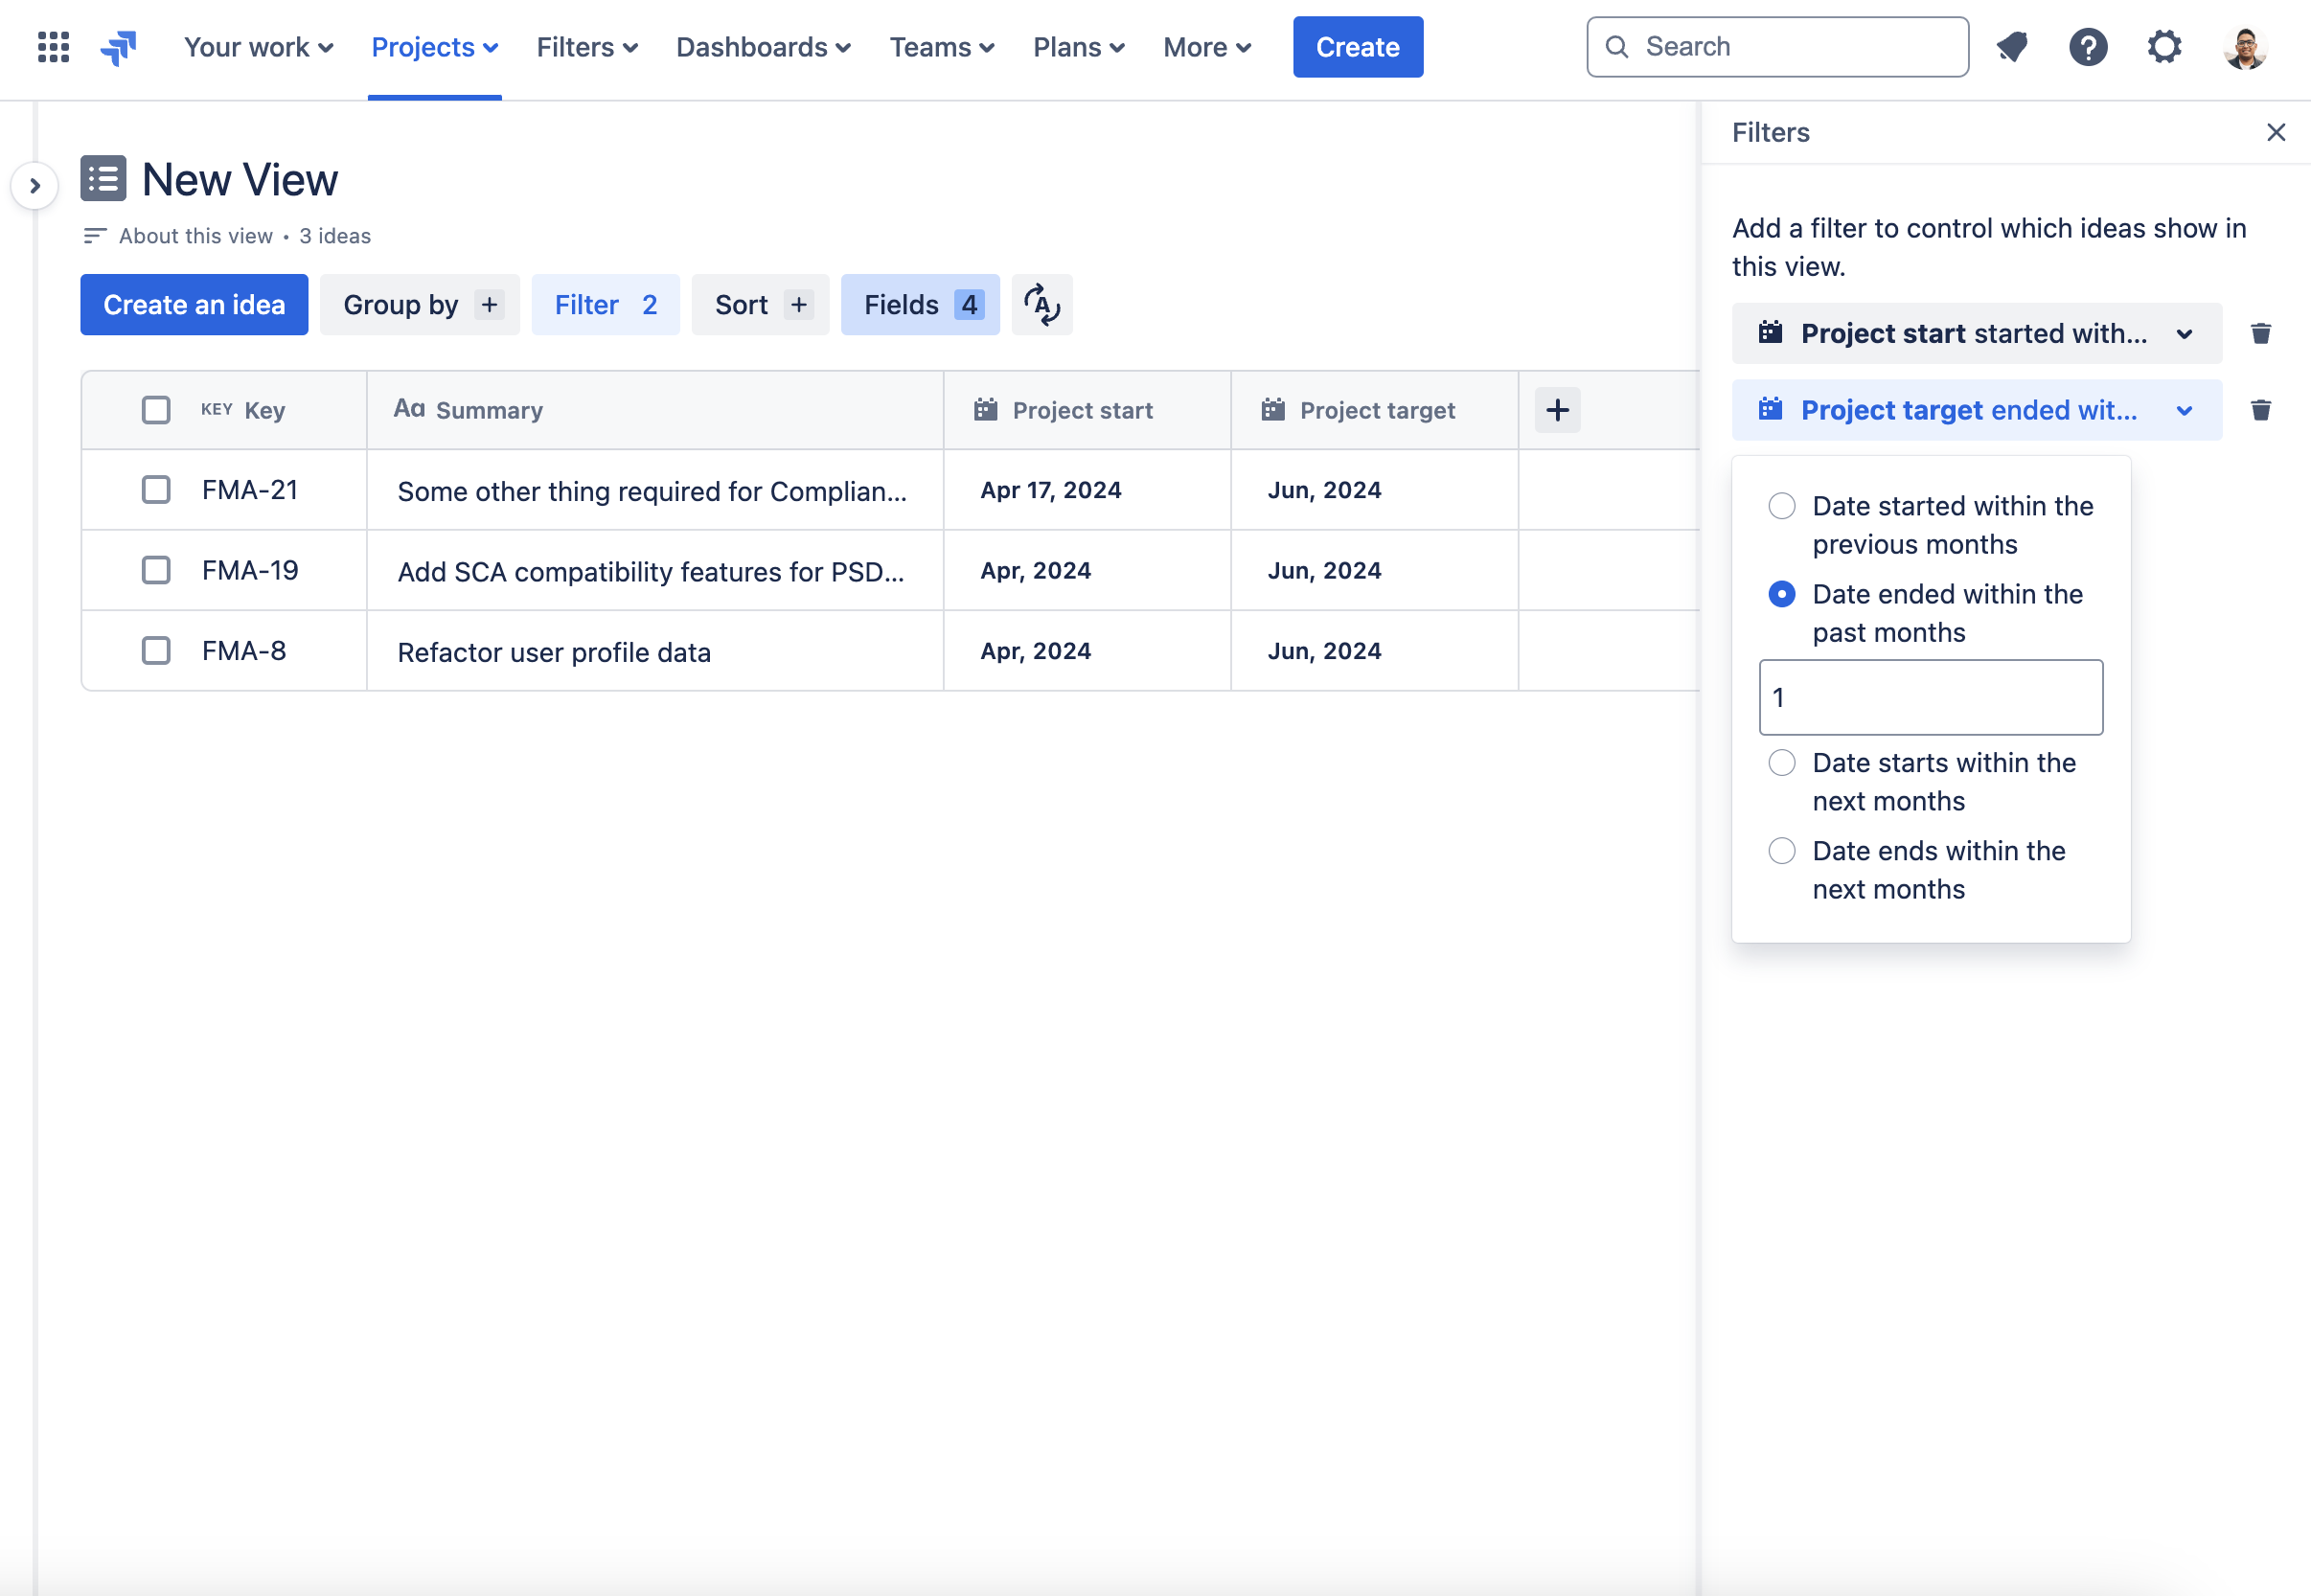Open notifications bell

2013,46
